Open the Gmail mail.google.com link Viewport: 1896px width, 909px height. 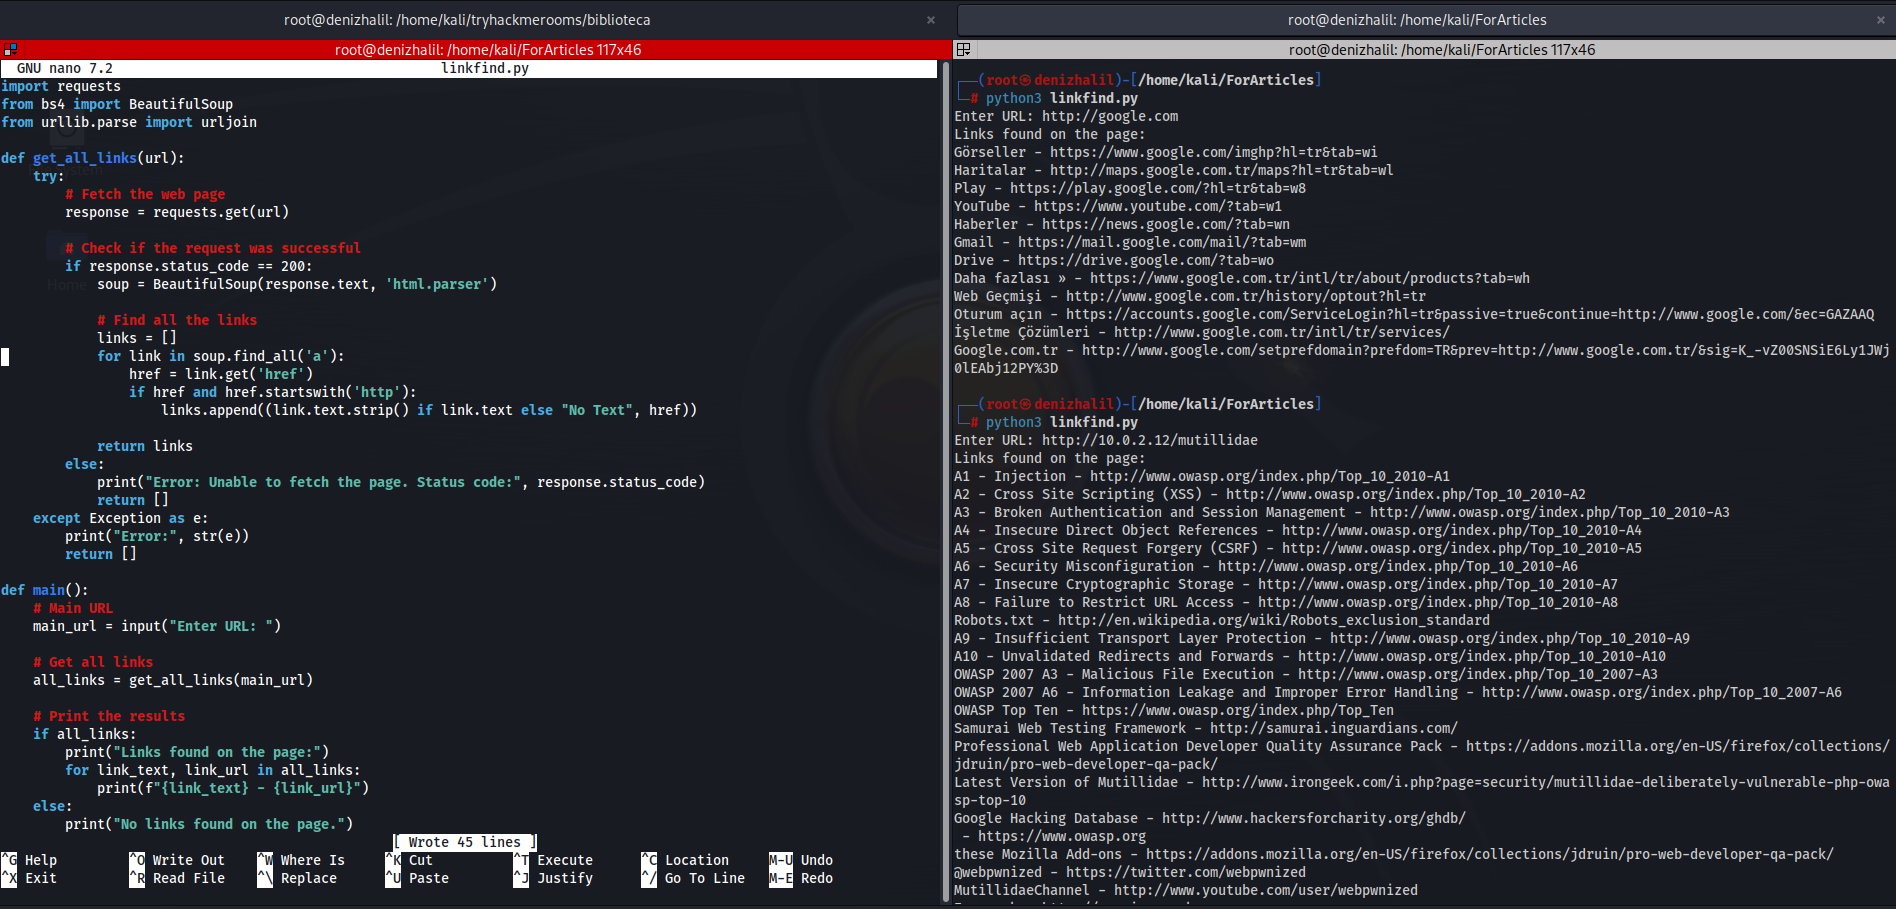(1161, 242)
